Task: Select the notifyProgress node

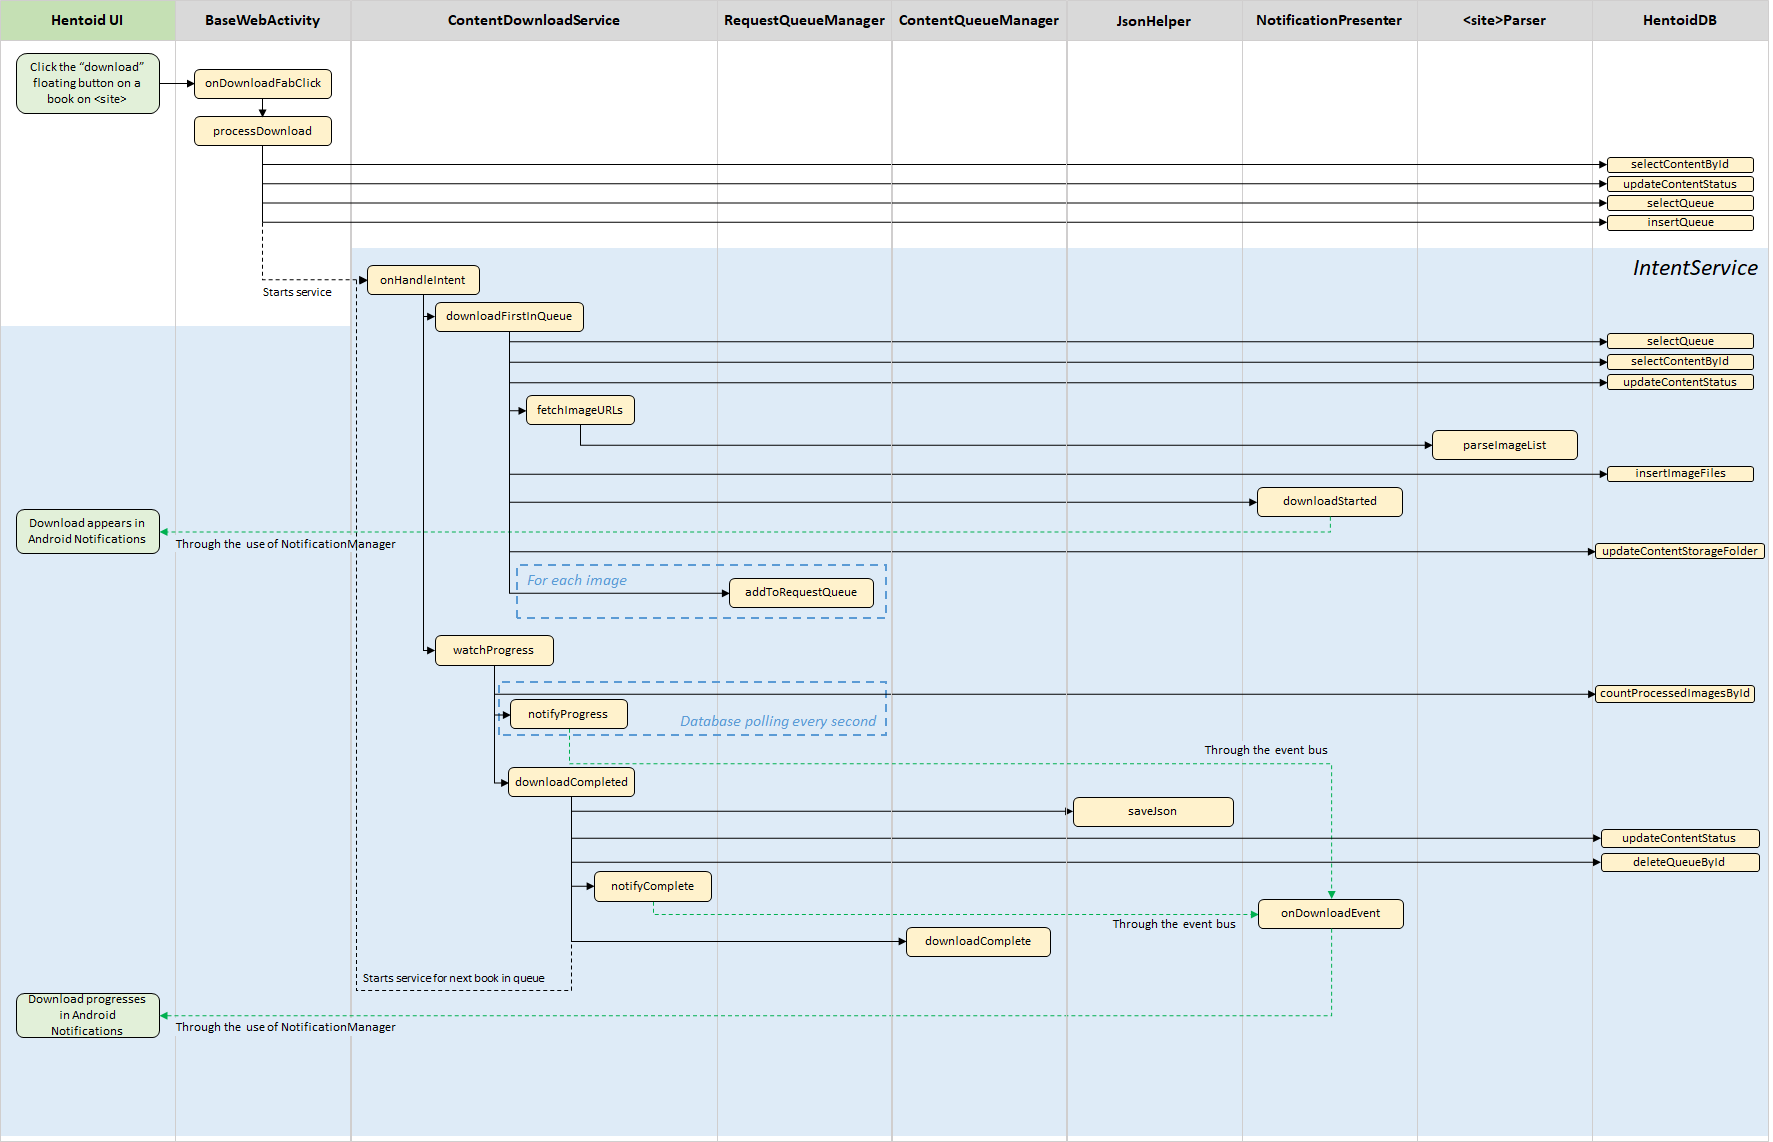Action: click(x=568, y=714)
